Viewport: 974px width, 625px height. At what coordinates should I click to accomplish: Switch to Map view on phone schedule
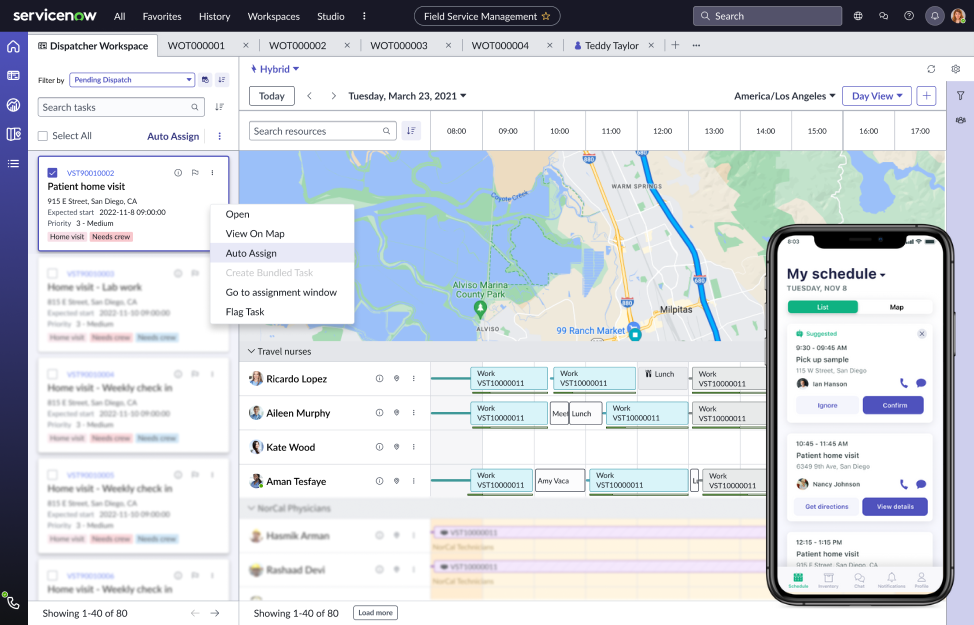point(896,307)
